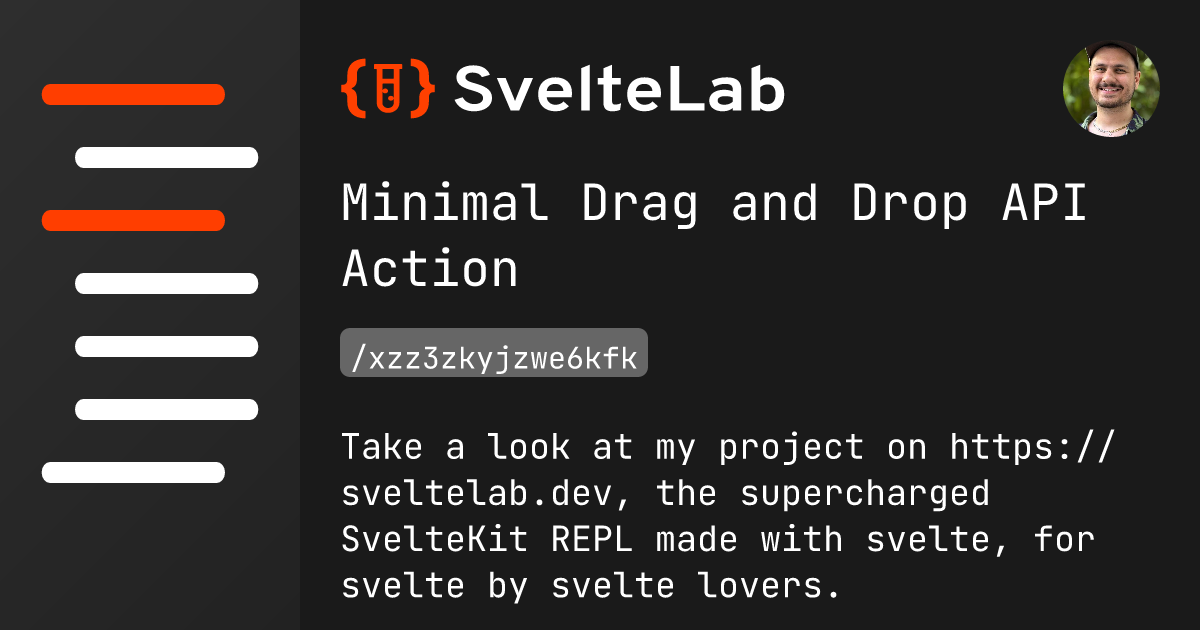The height and width of the screenshot is (630, 1200).
Task: Select the lower orange line in sidebar graphic
Action: (133, 220)
